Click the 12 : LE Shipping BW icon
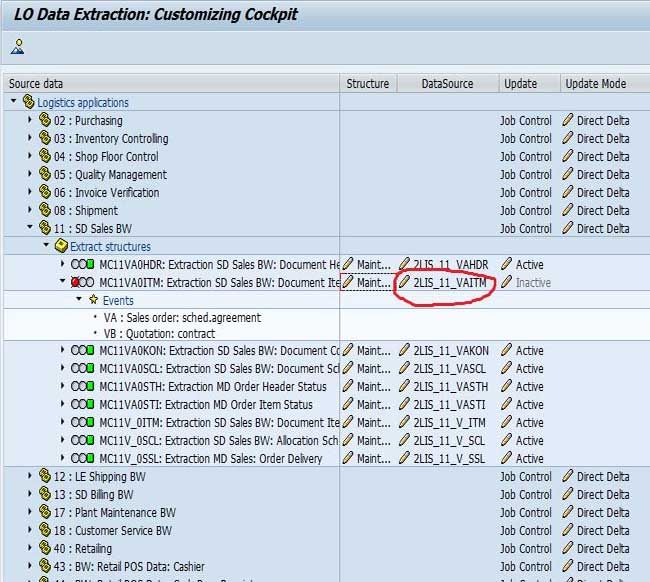 [45, 475]
